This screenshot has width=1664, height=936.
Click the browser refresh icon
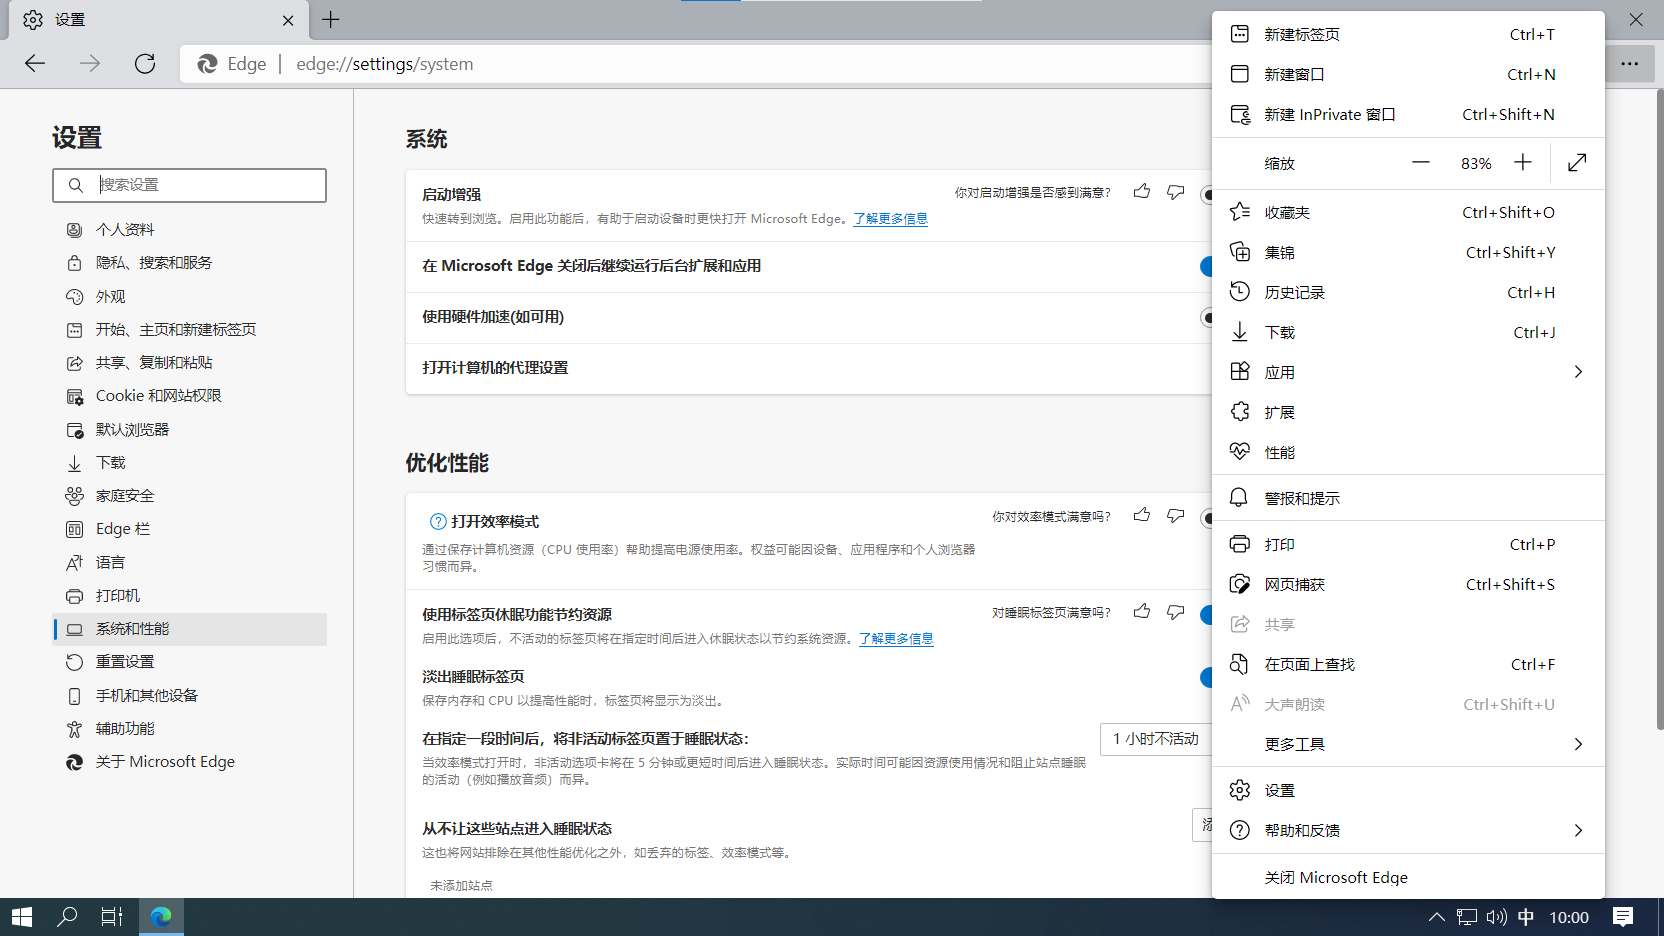(x=145, y=64)
